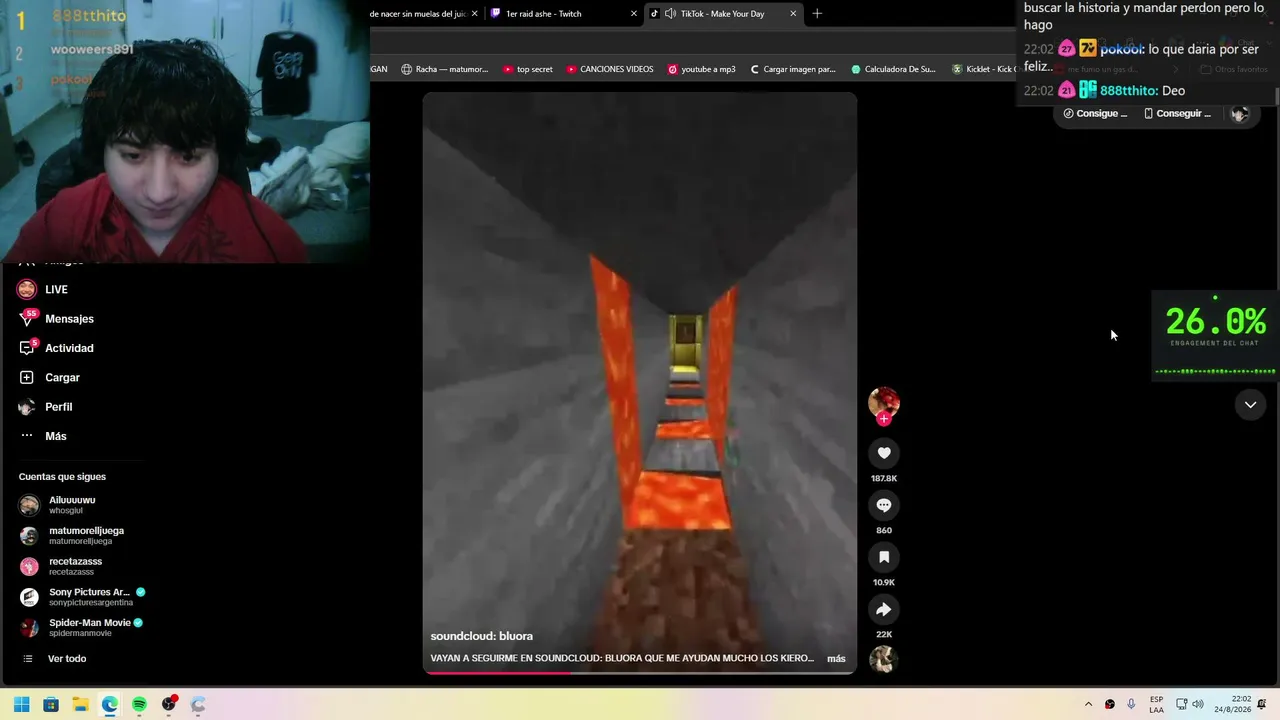Click Ailuuuuwu's avatar thumbnail

tap(29, 505)
